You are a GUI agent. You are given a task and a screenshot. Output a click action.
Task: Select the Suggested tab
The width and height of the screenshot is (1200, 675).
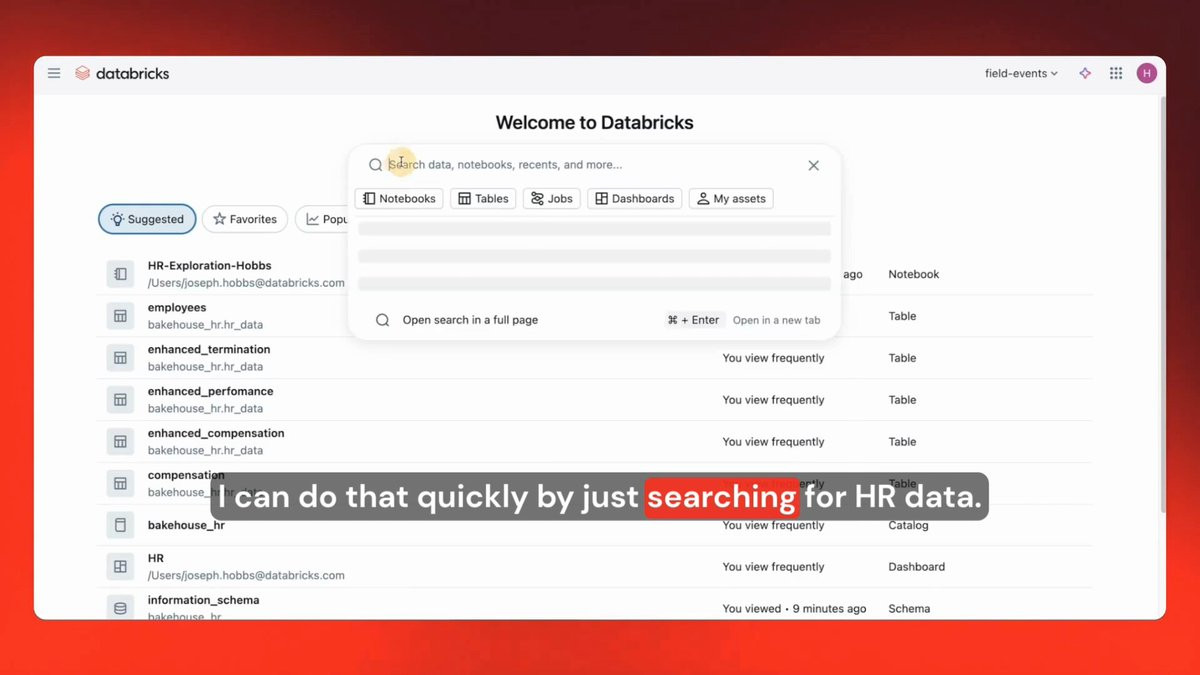click(x=147, y=219)
